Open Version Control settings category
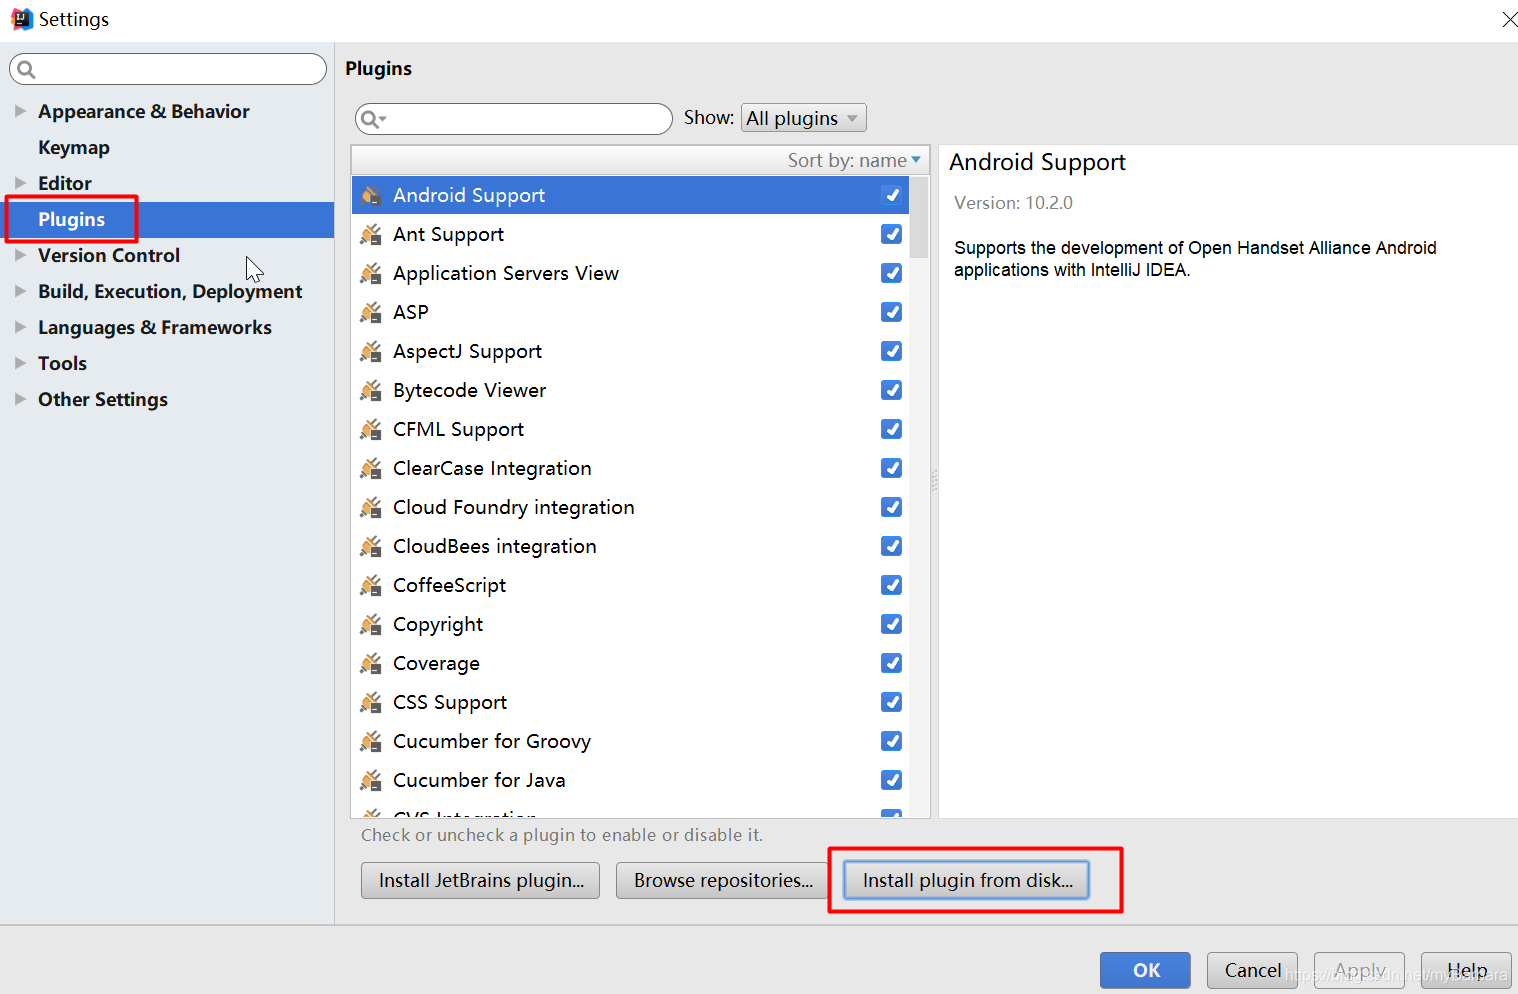1518x994 pixels. [x=109, y=255]
